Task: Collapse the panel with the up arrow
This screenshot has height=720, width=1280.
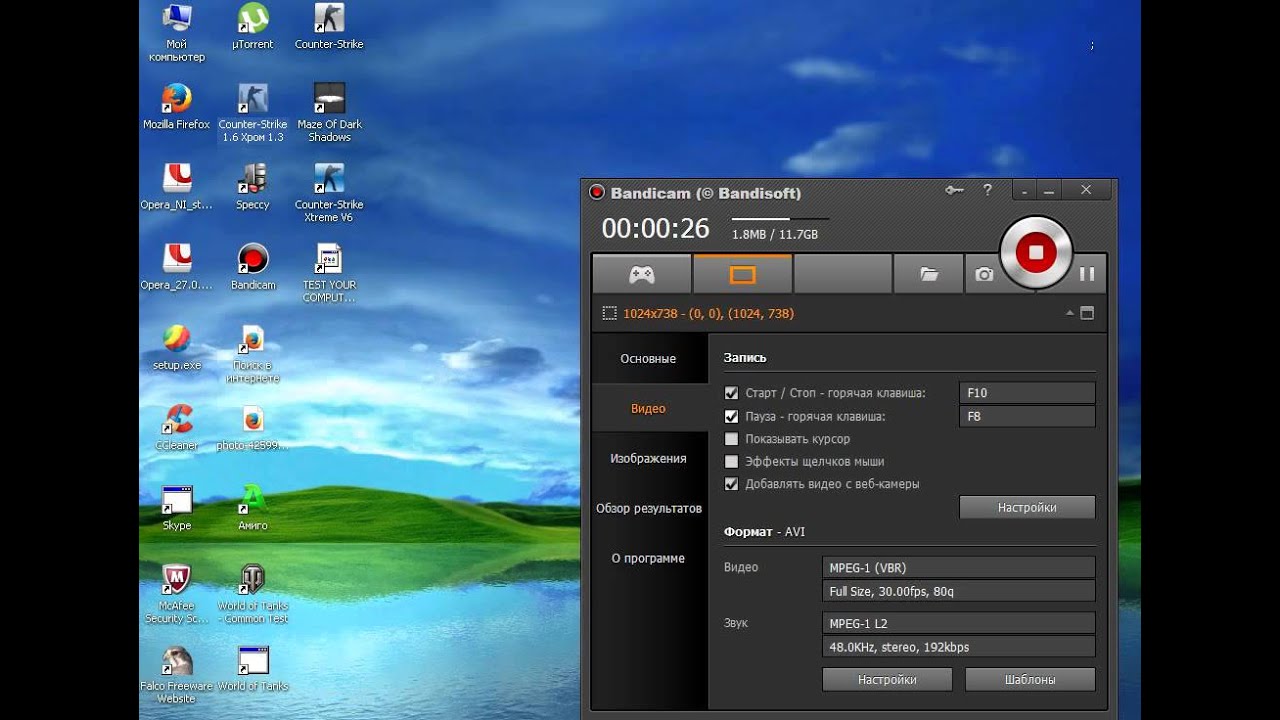Action: [1069, 313]
